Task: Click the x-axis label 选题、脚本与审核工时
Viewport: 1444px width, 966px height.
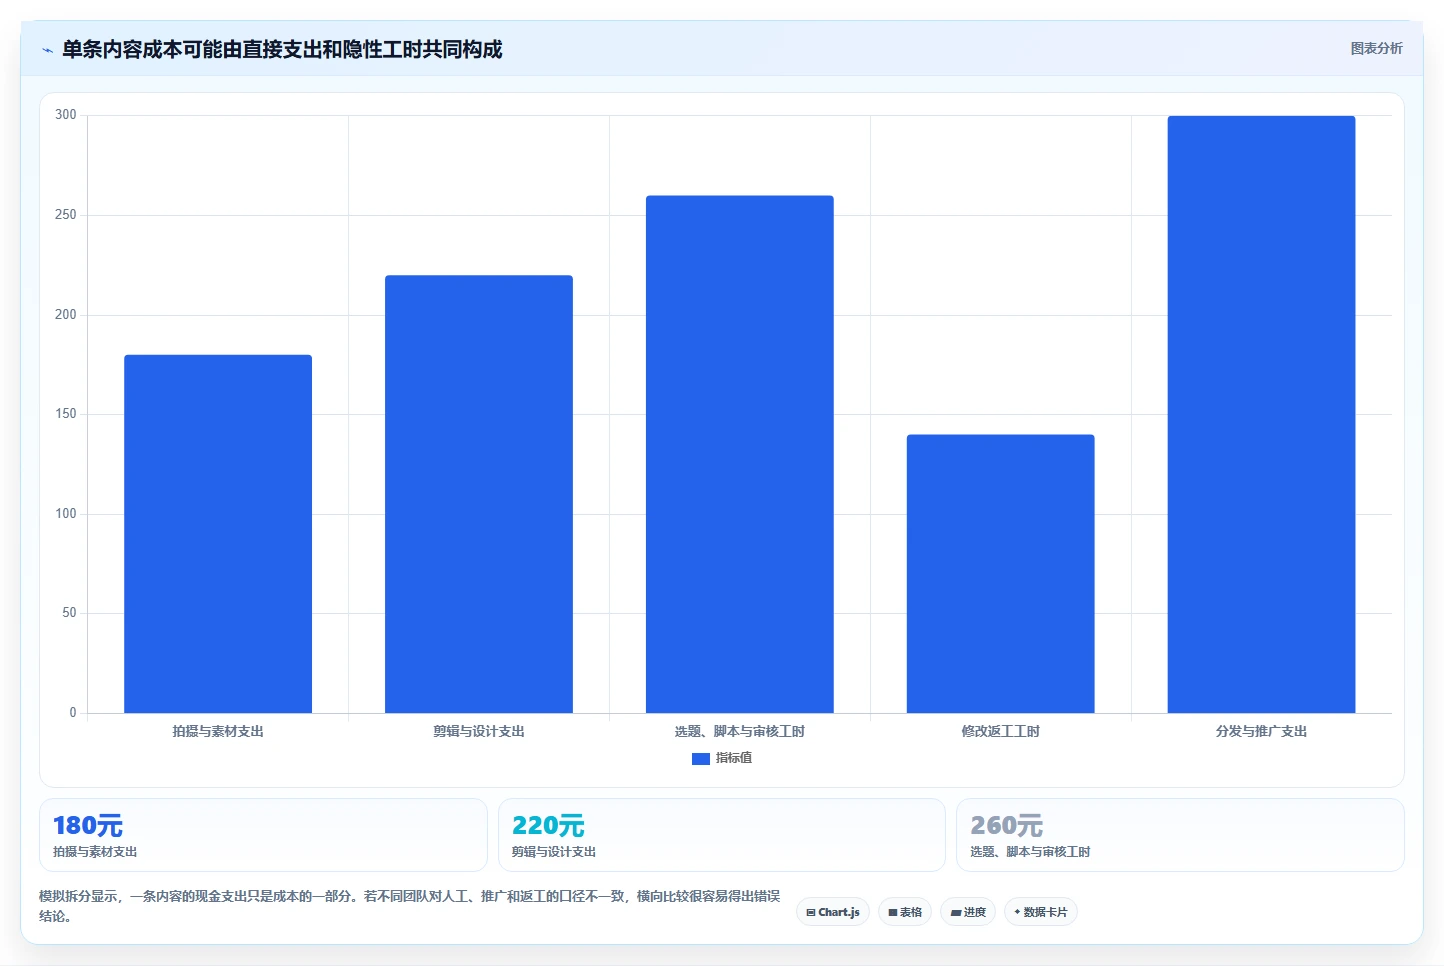Action: (740, 732)
